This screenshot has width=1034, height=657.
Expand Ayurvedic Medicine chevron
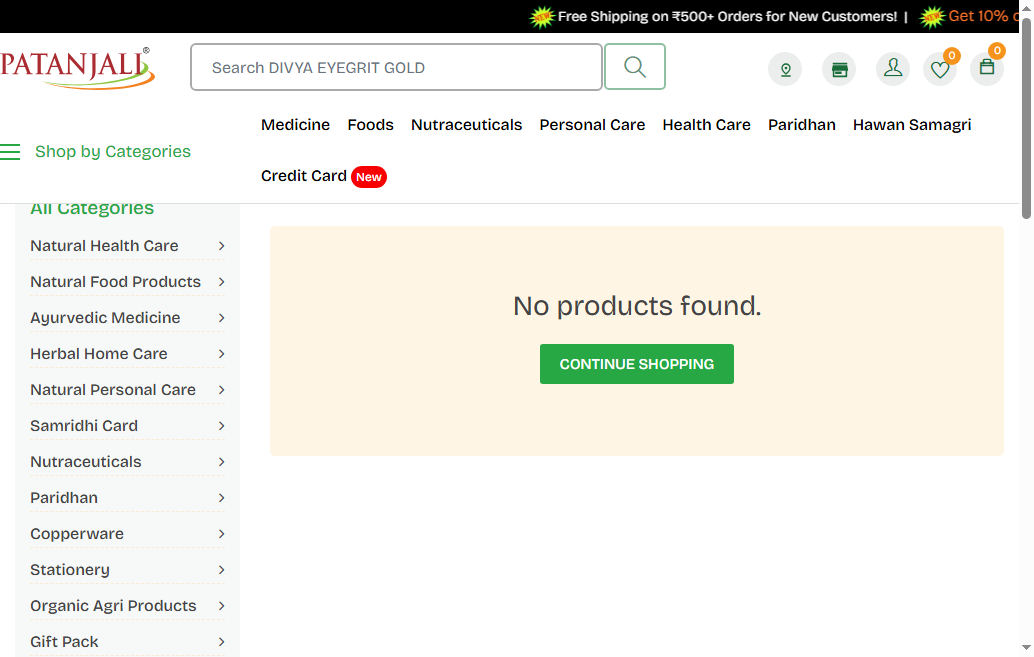[222, 318]
